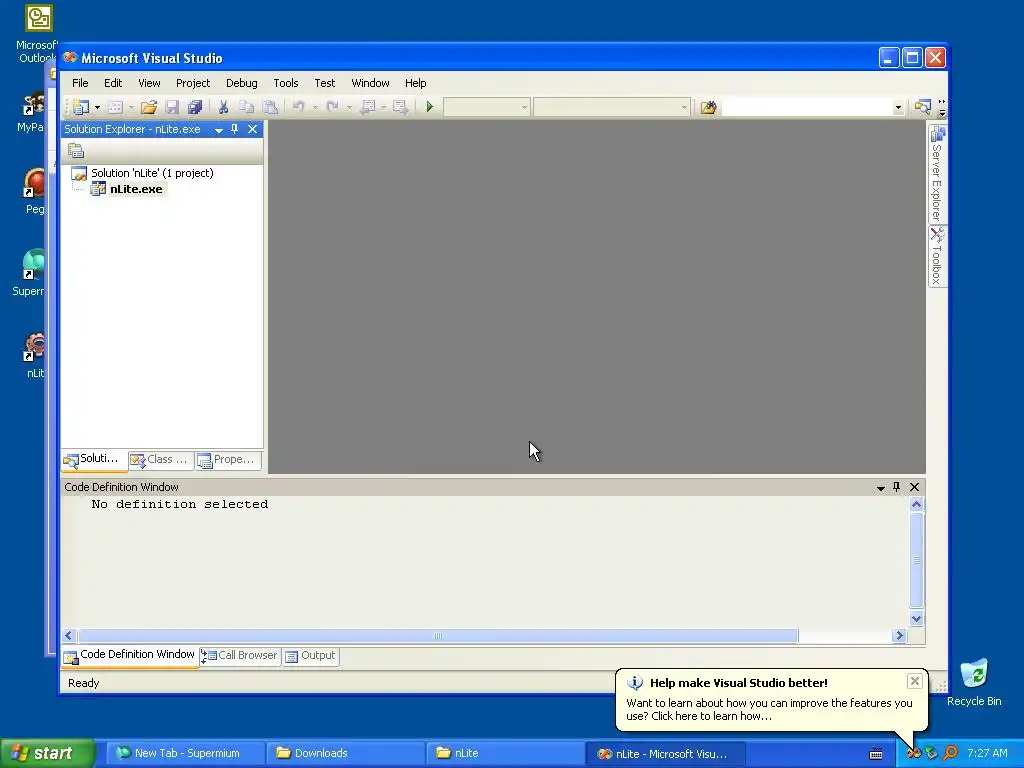Click the Windows Start button
Screen dimensions: 1024x768
coord(46,754)
